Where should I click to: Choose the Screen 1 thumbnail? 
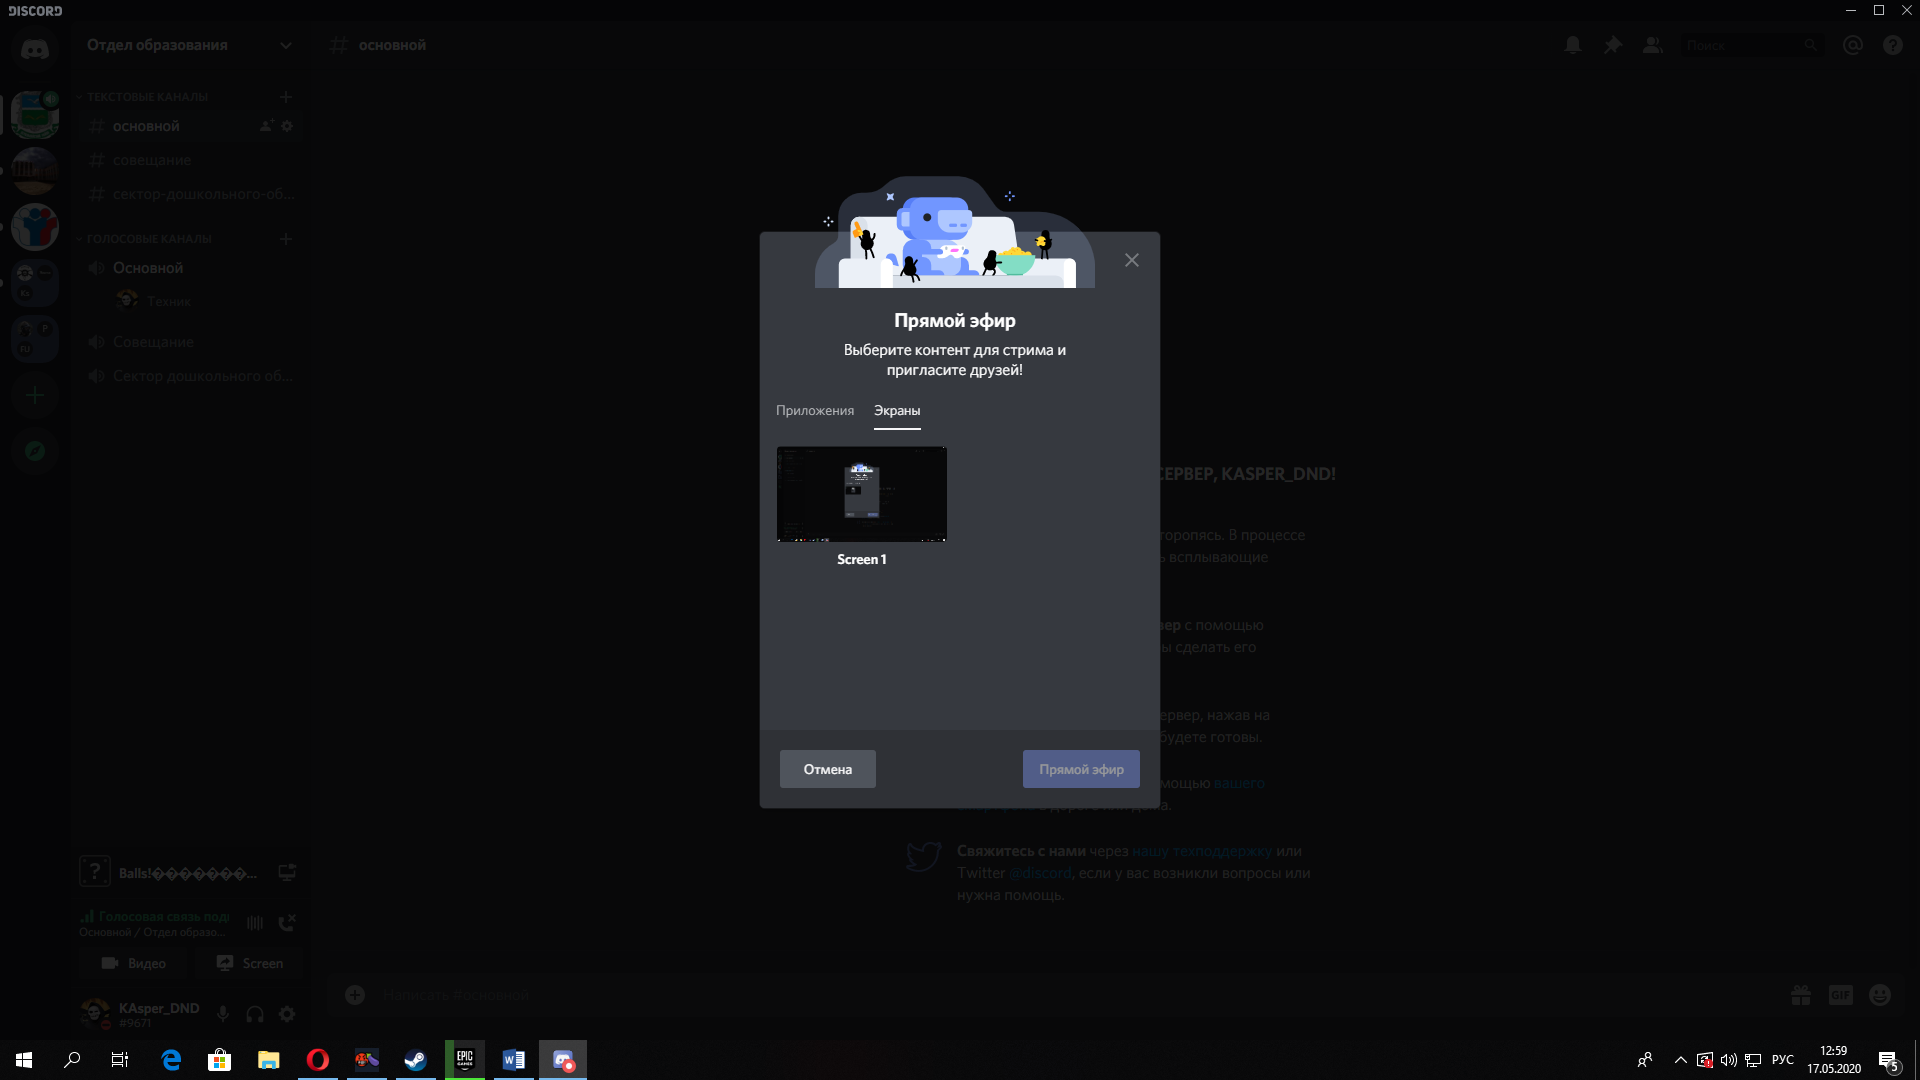pyautogui.click(x=861, y=494)
